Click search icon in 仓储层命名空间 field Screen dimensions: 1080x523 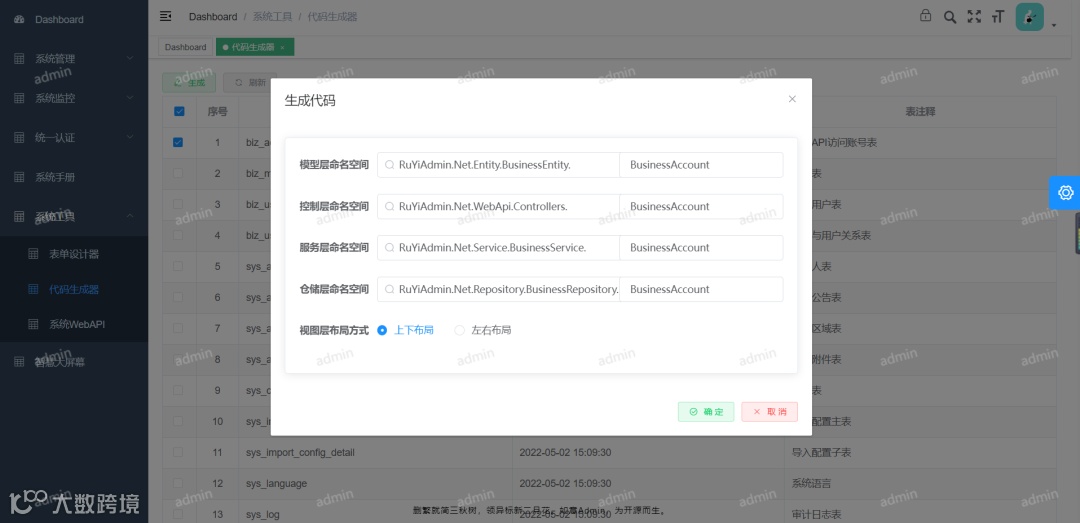pos(390,289)
